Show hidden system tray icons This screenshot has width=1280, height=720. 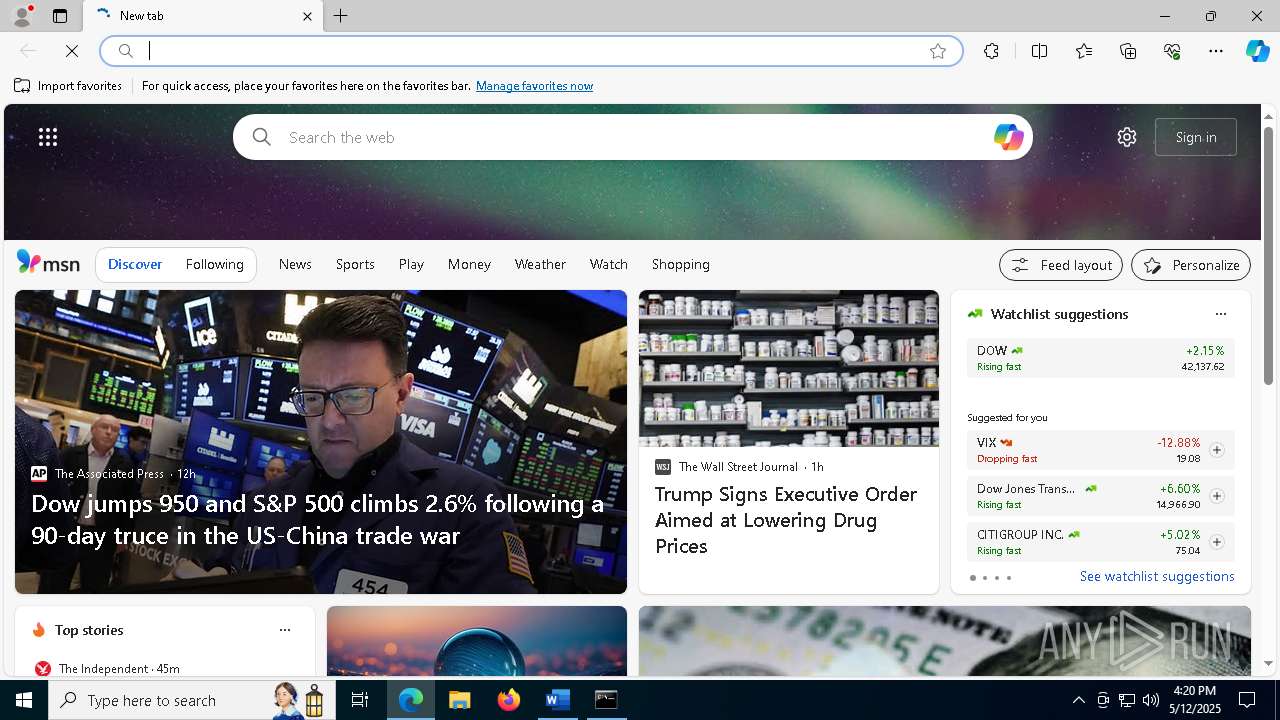coord(1078,700)
